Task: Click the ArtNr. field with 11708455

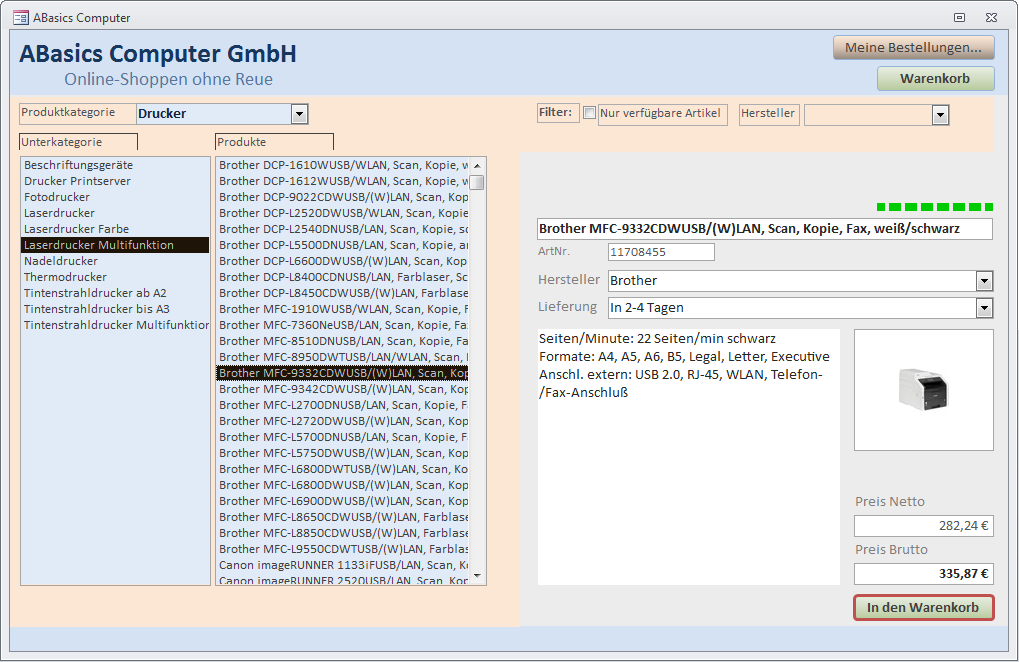Action: coord(661,252)
